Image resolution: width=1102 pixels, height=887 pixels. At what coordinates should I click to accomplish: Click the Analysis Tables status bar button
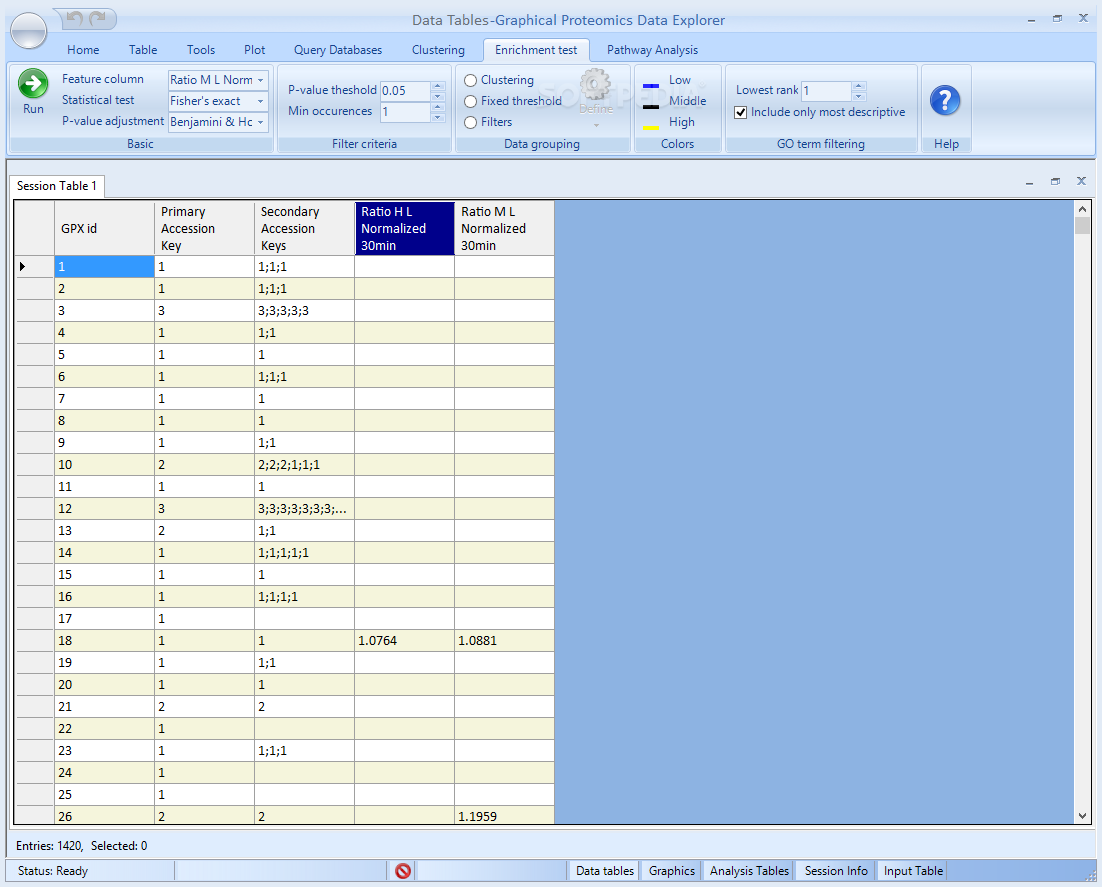tap(749, 871)
